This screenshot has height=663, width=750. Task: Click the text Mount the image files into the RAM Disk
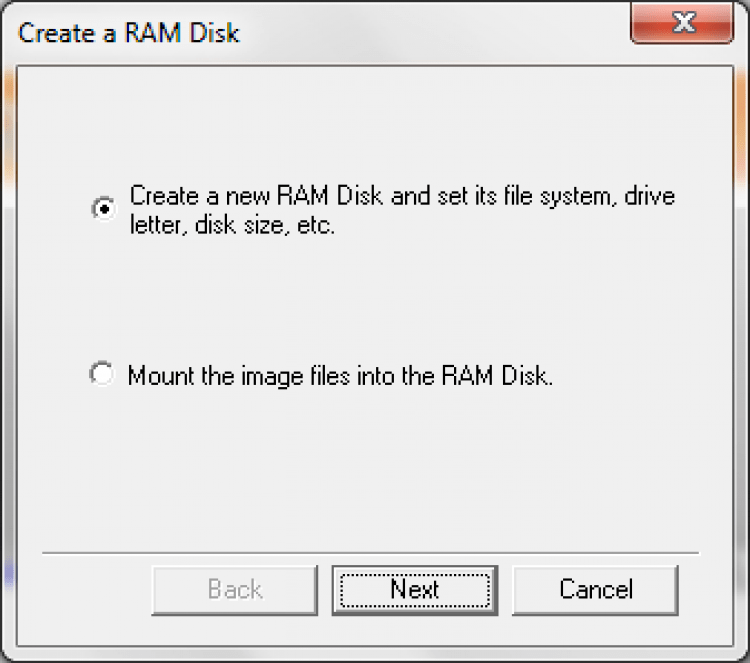[x=340, y=377]
